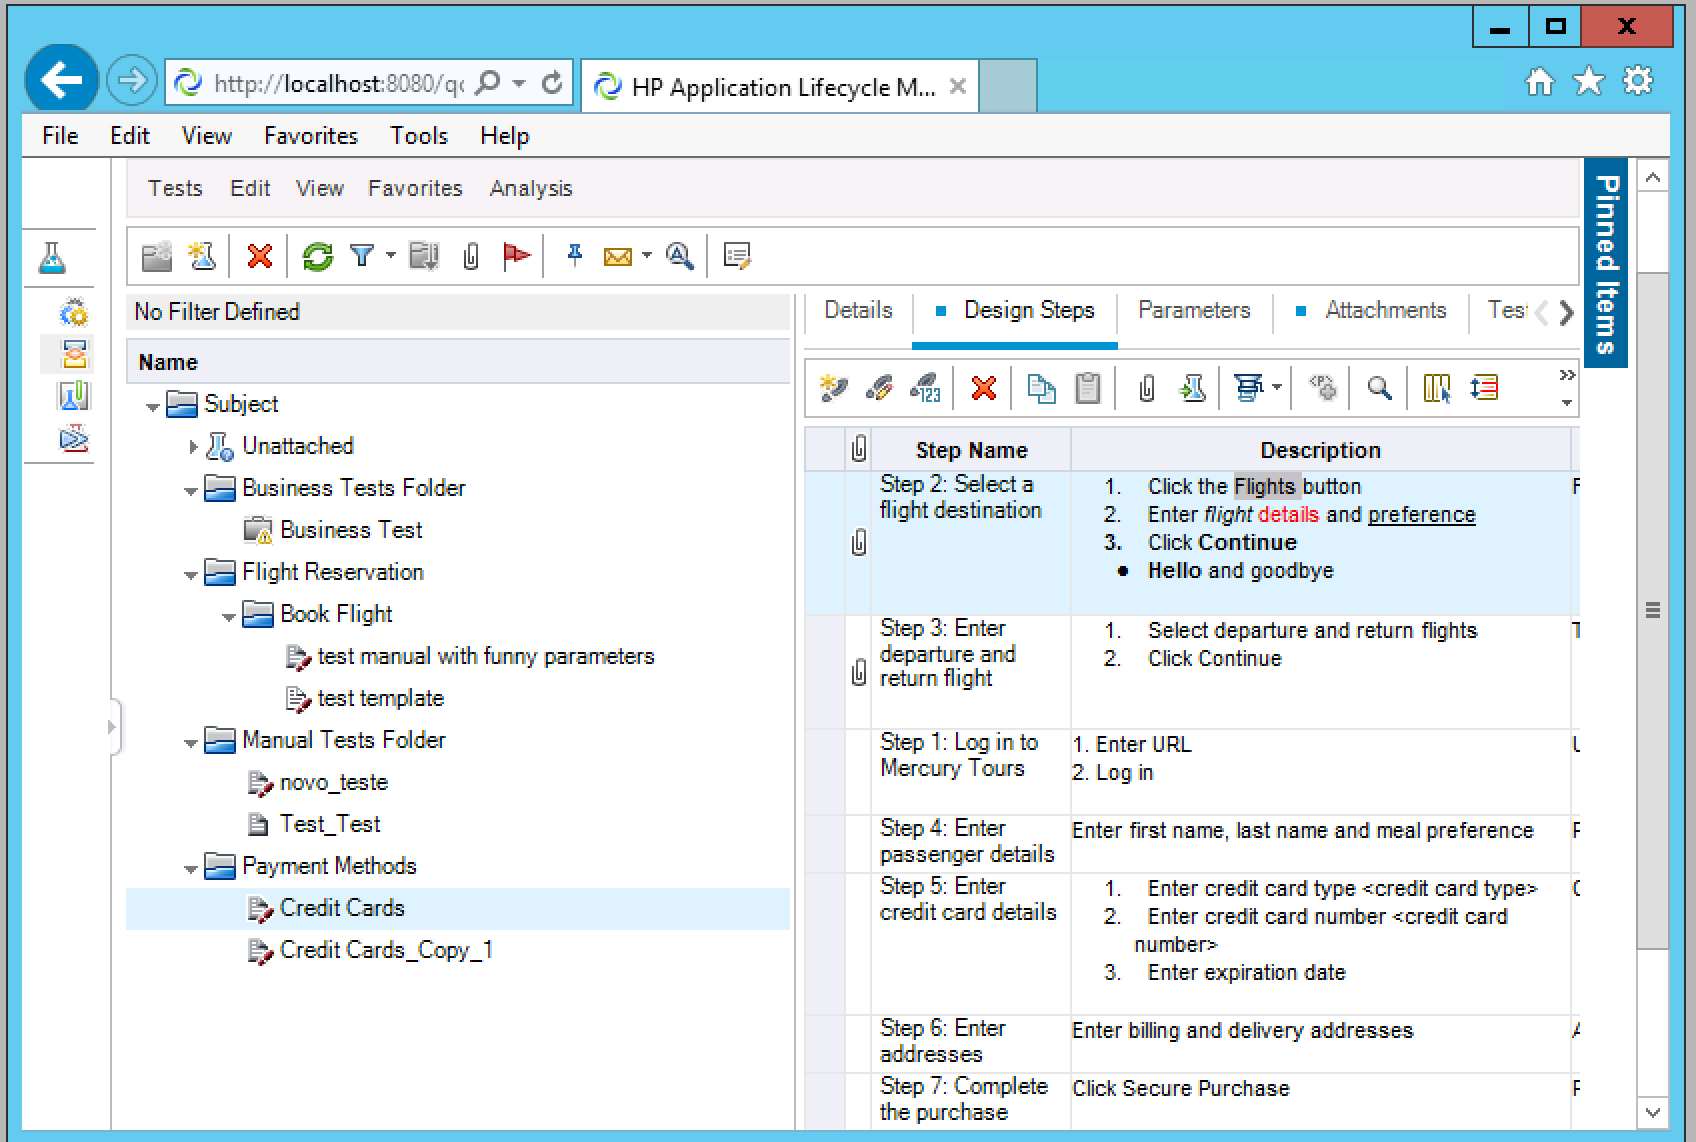The height and width of the screenshot is (1142, 1696).
Task: Click the red Delete icon in test tree toolbar
Action: point(260,257)
